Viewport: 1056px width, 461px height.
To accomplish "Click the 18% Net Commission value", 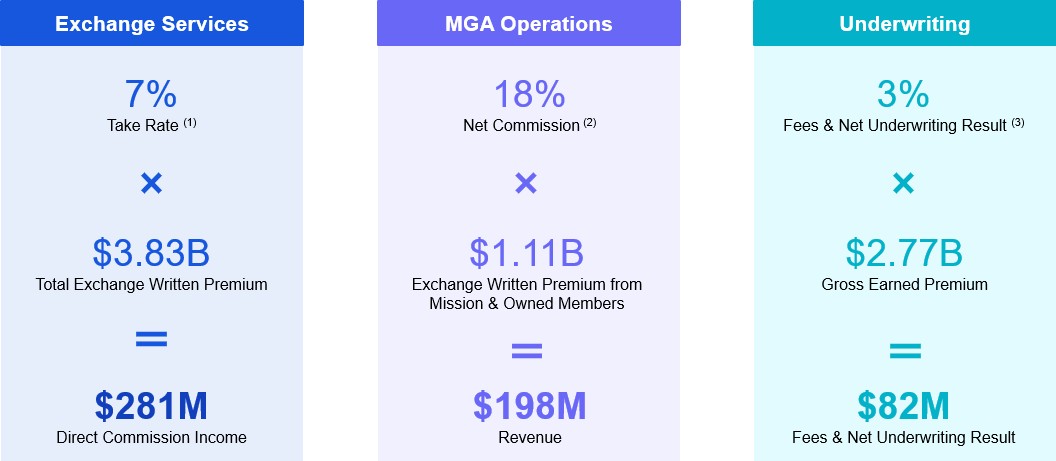I will click(527, 95).
